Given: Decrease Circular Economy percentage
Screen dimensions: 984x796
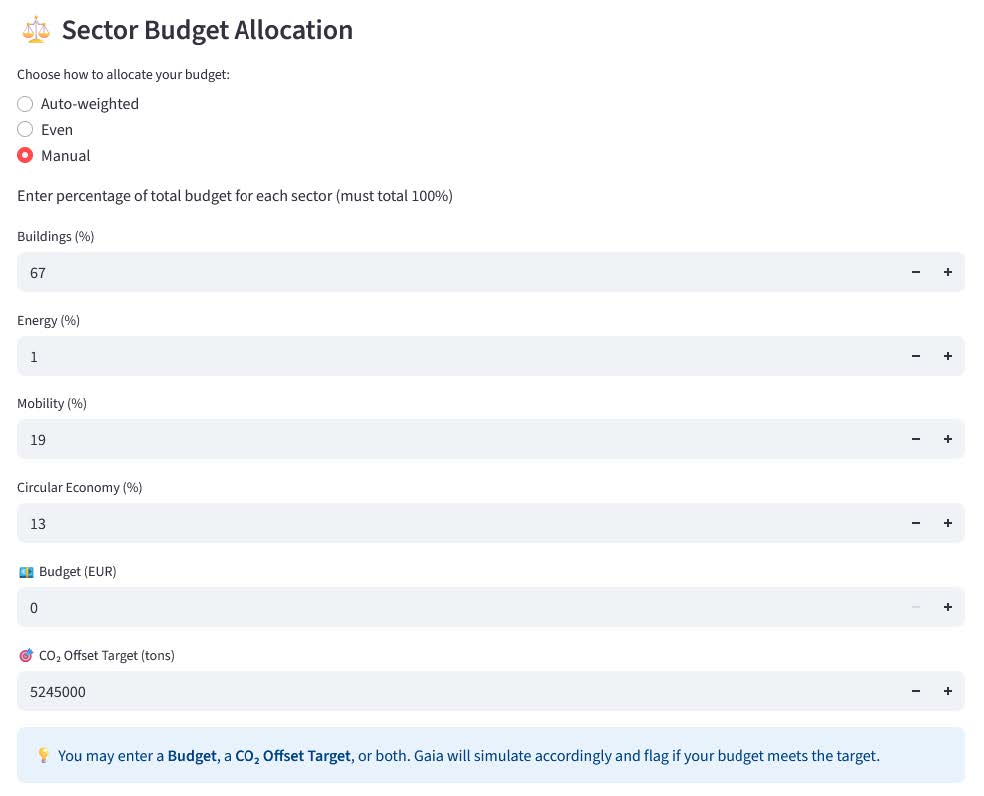Looking at the screenshot, I should [915, 523].
